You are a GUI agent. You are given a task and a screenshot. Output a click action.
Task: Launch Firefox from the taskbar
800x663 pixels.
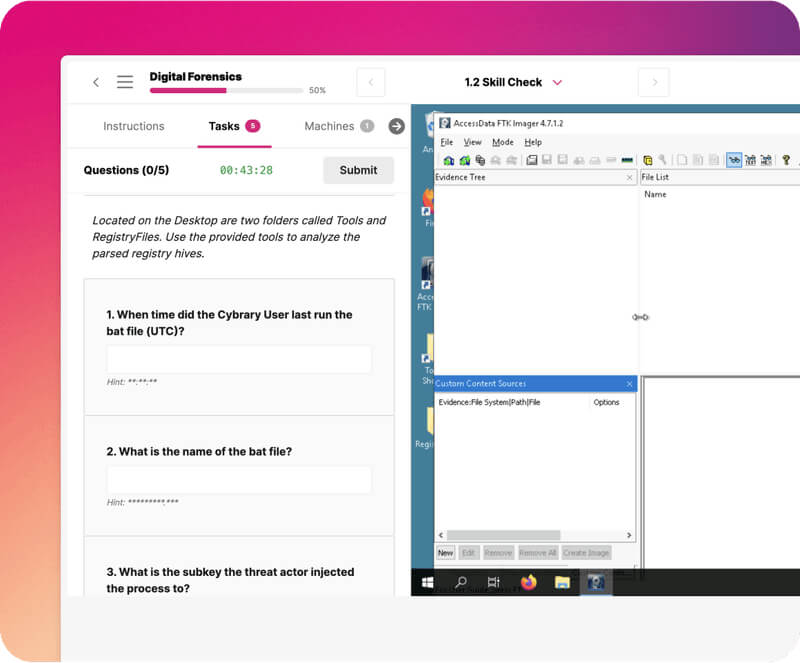pos(529,582)
